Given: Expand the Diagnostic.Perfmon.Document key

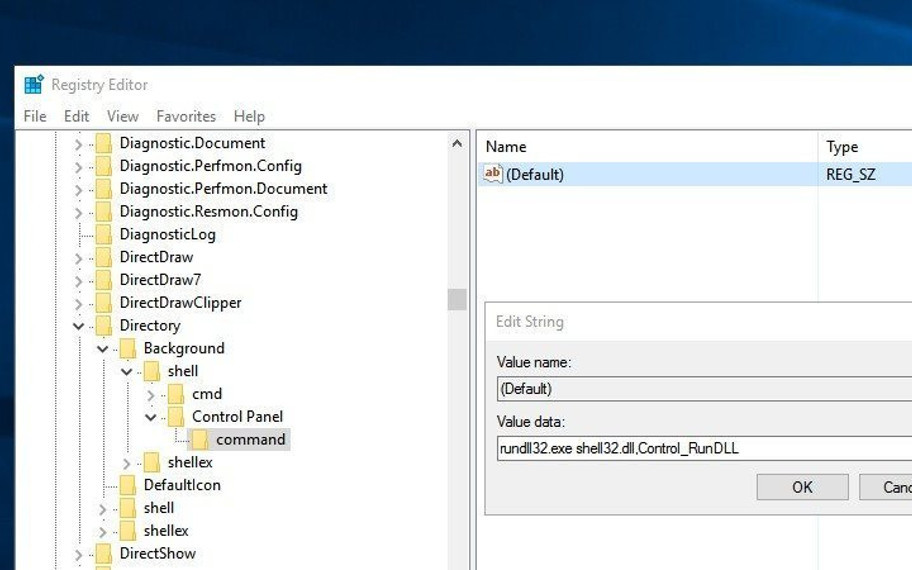Looking at the screenshot, I should [79, 190].
